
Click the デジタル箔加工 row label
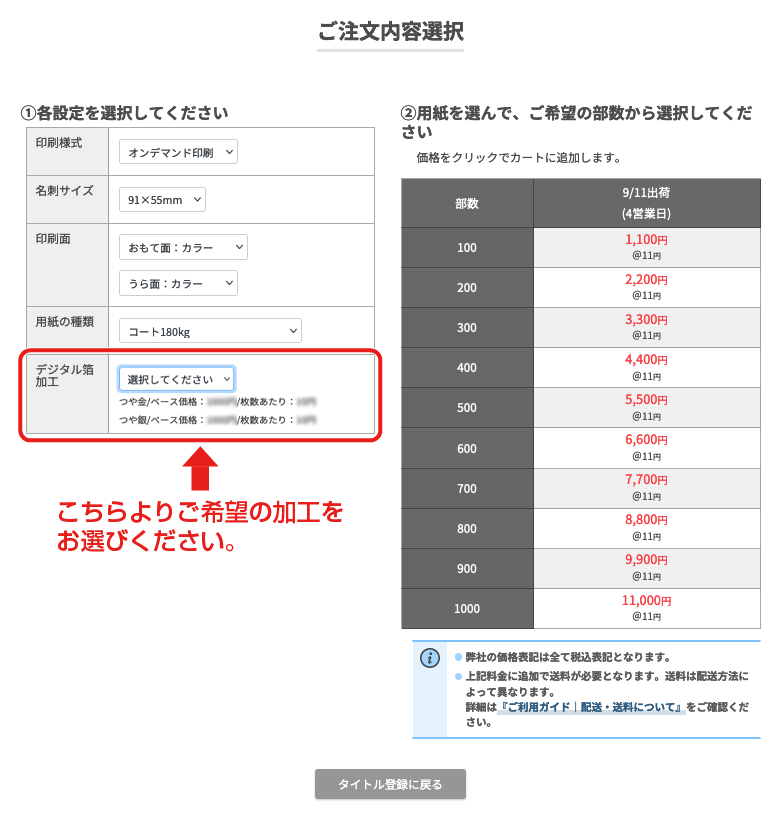(64, 375)
